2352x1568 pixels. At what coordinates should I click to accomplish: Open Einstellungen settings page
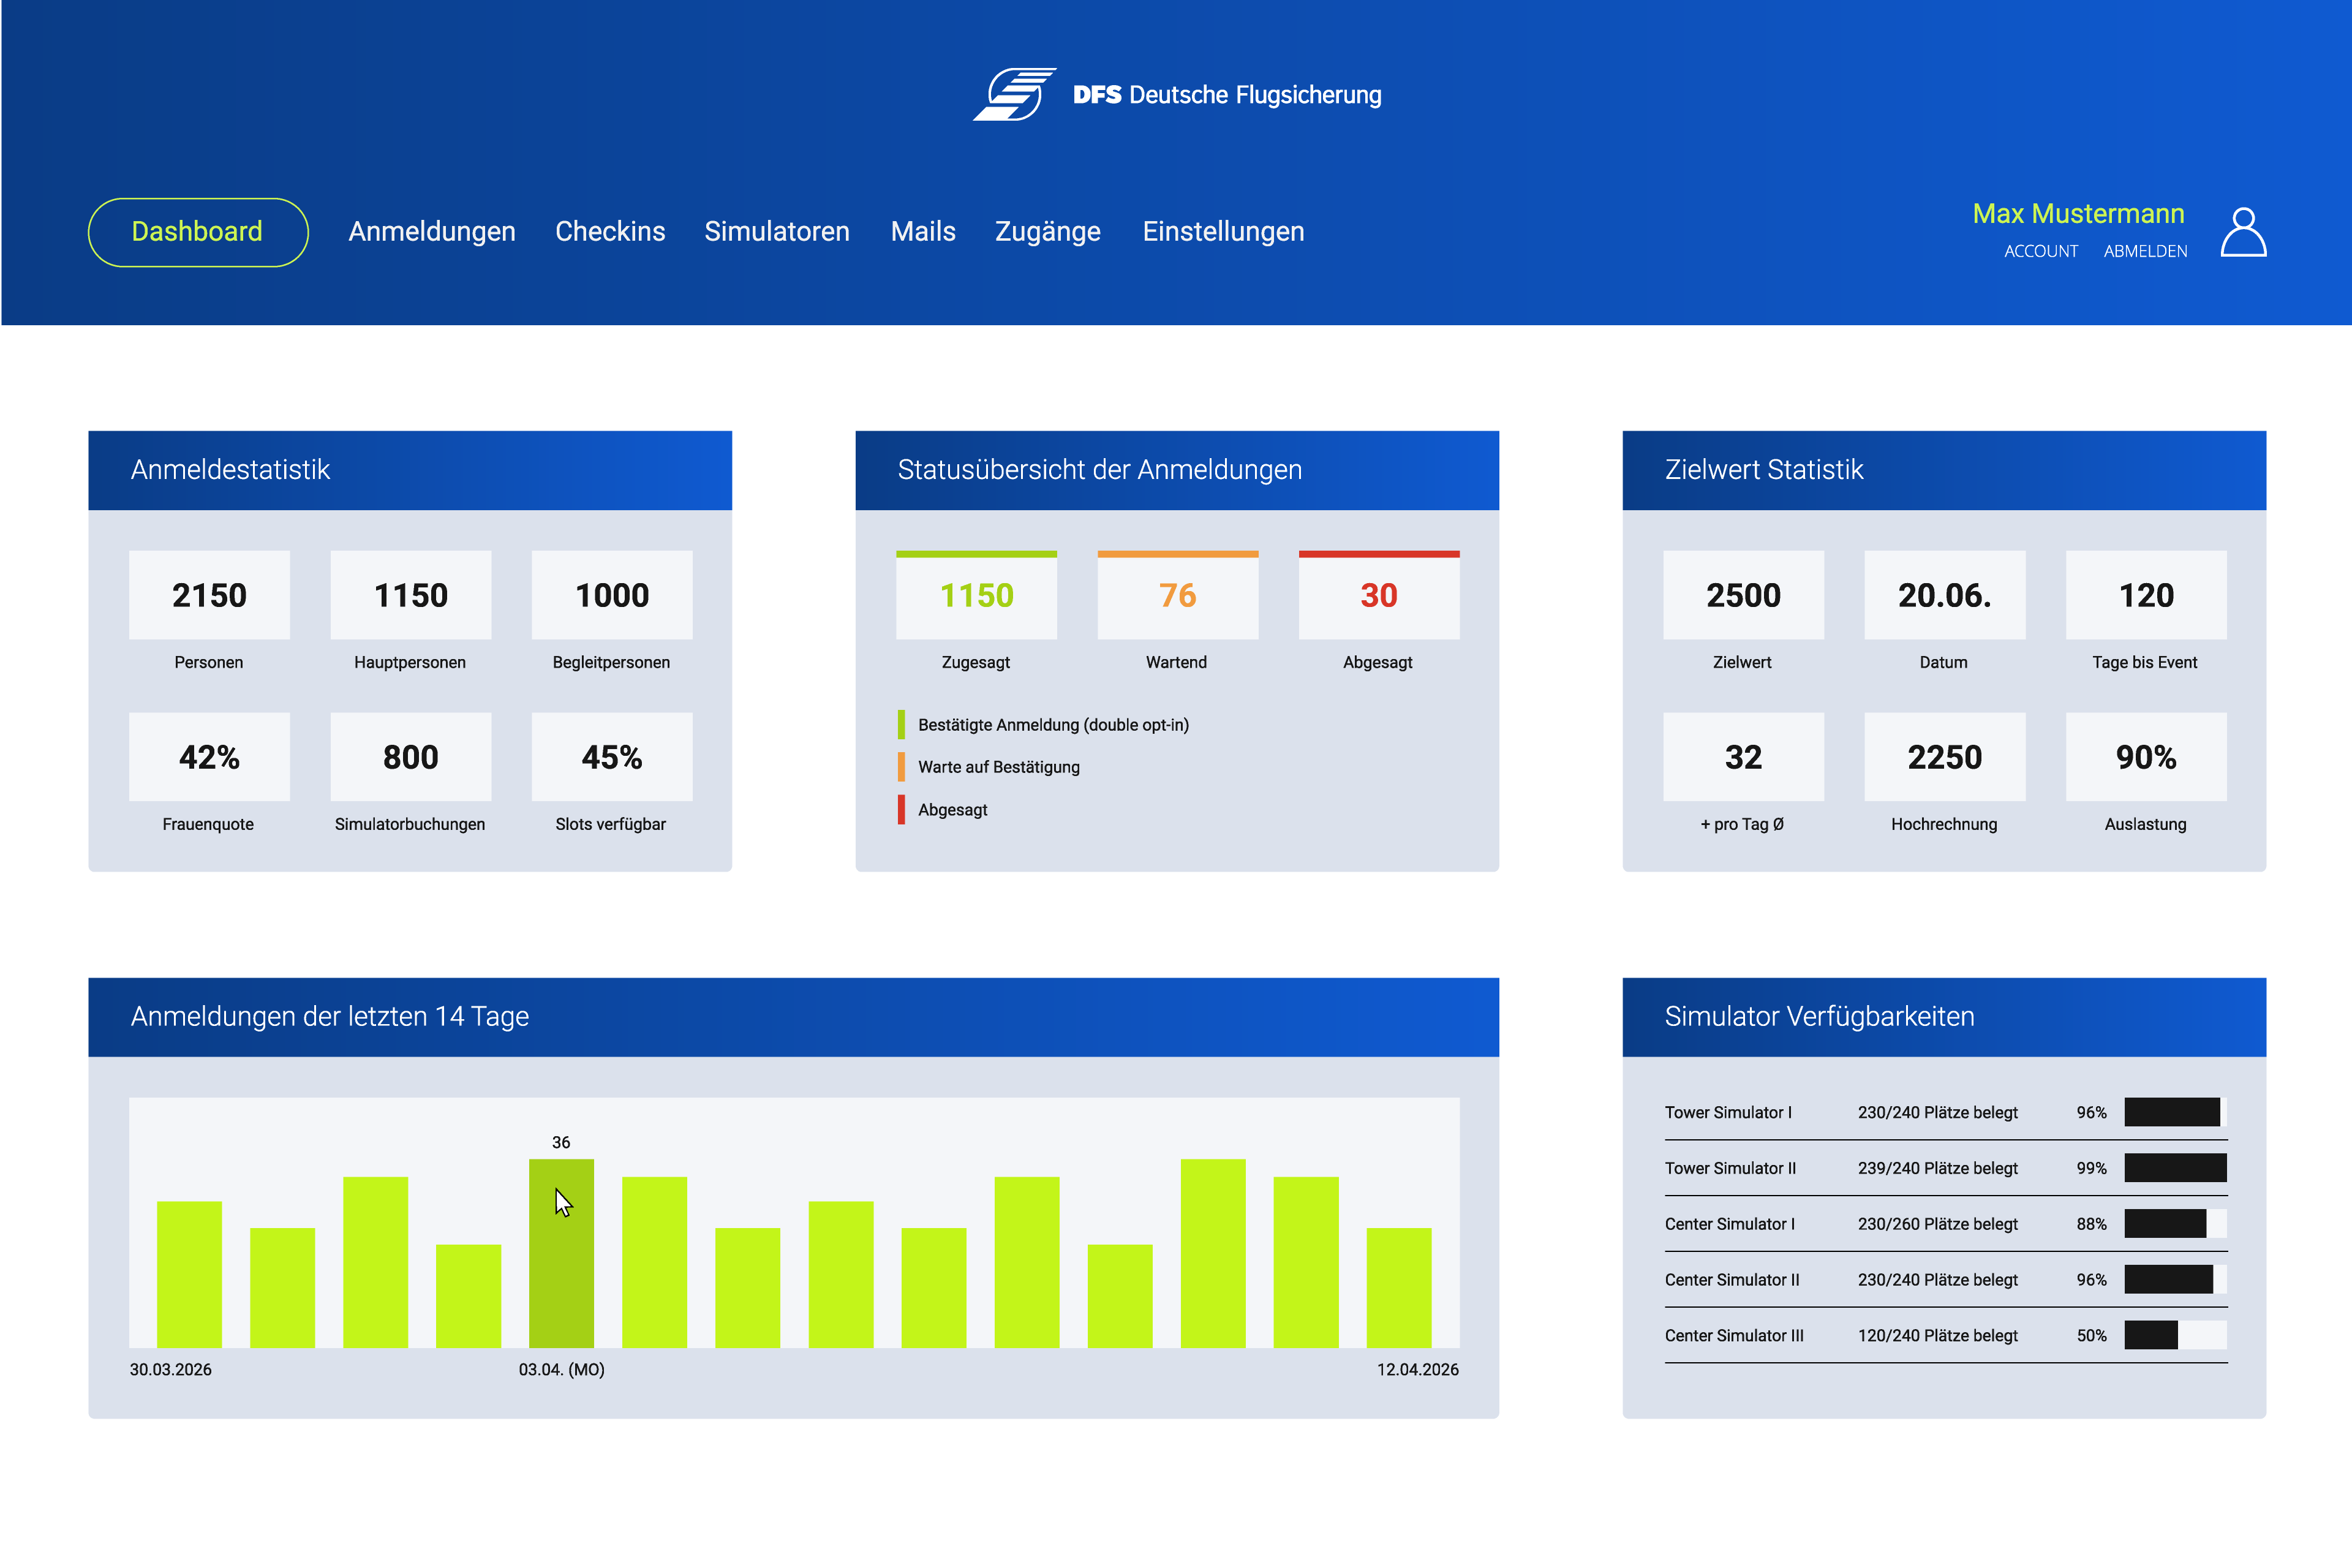point(1223,232)
